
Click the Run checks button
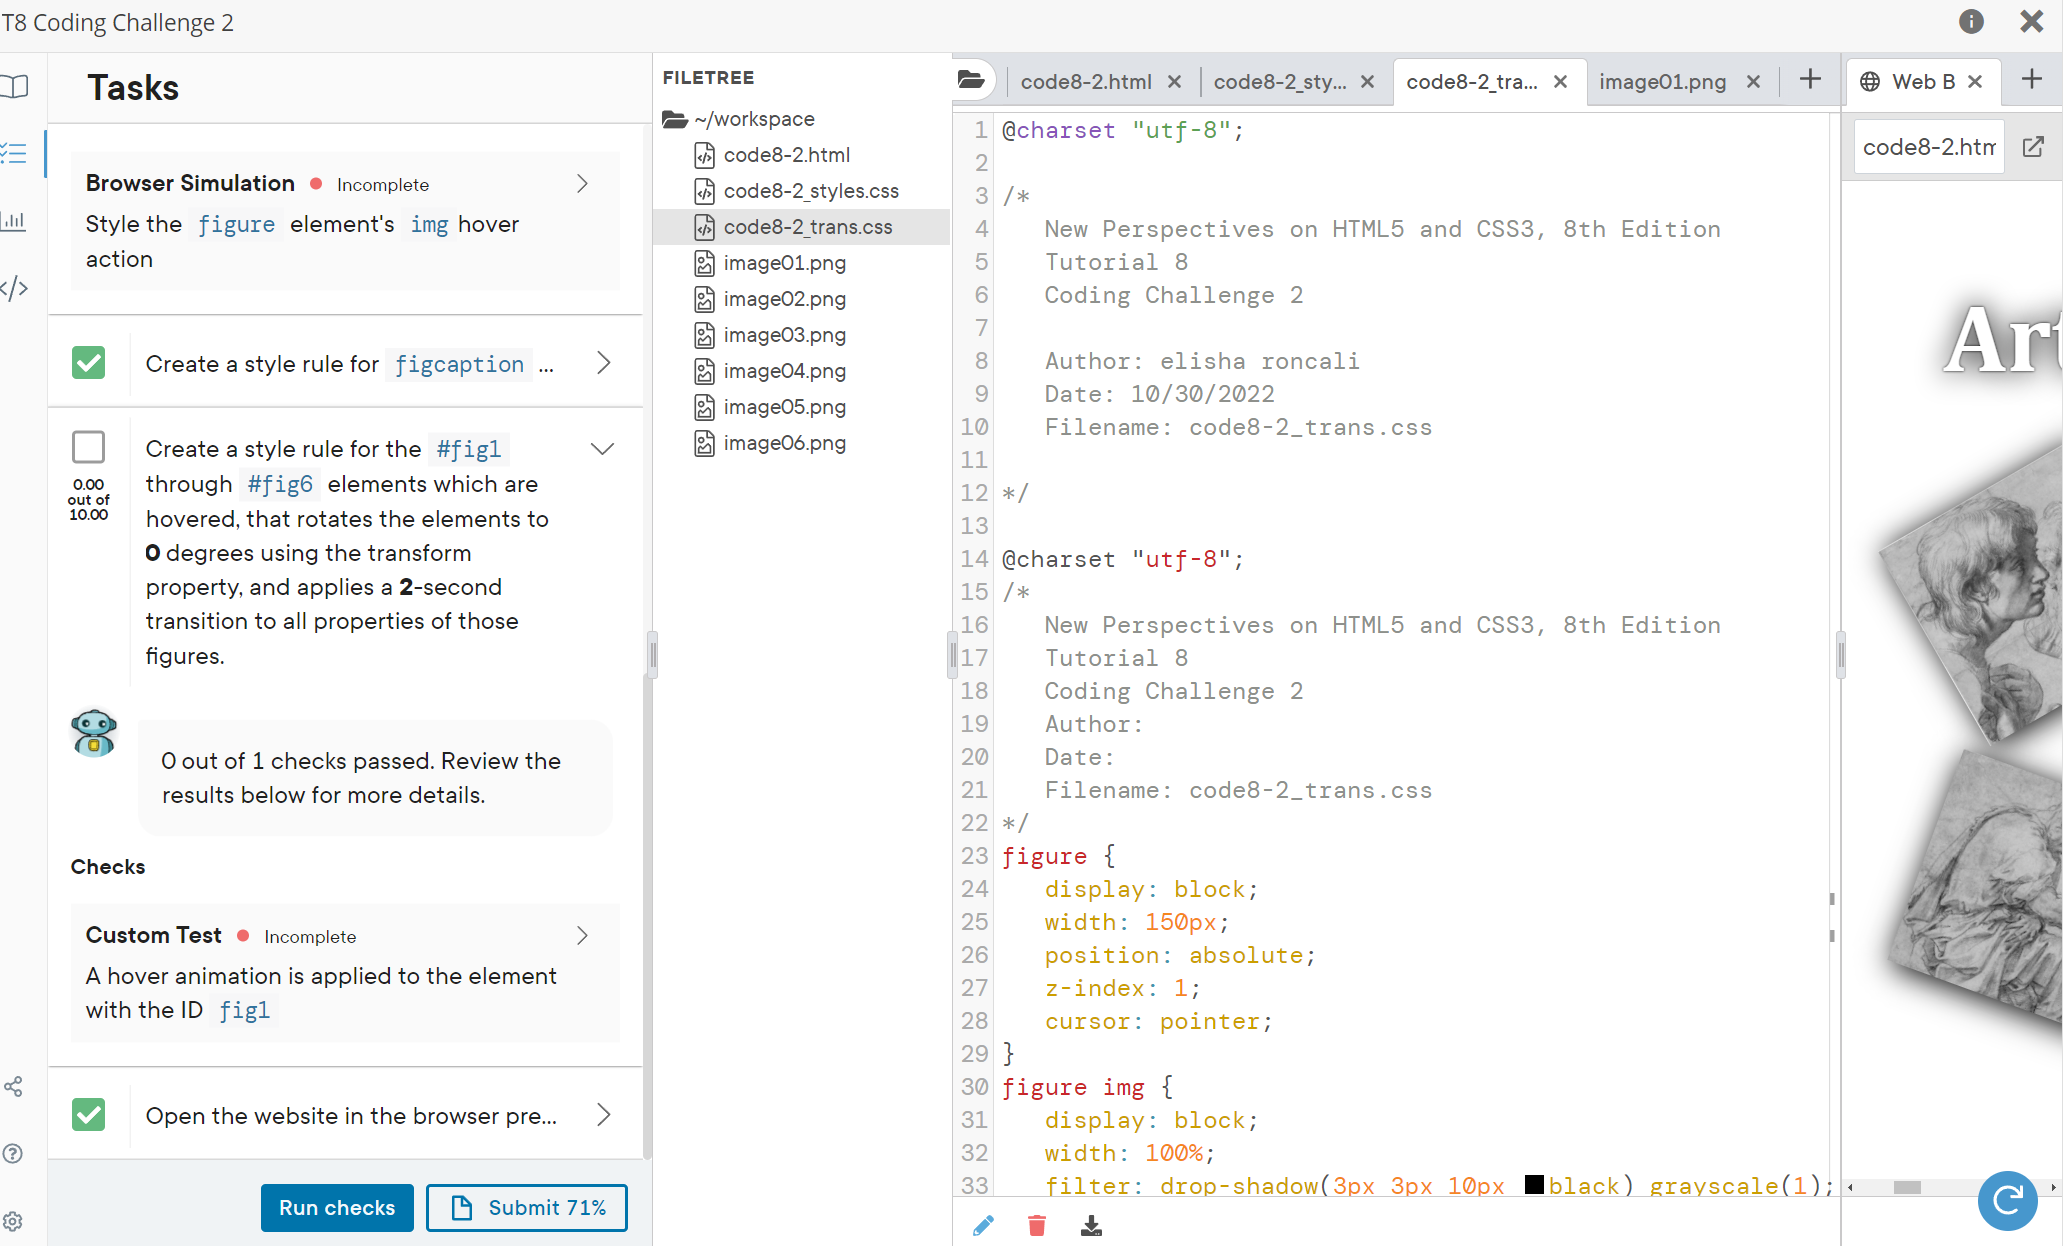click(x=336, y=1208)
